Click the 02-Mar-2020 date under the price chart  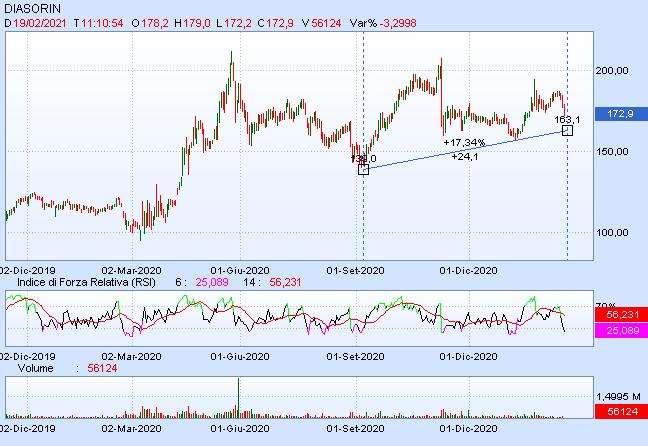click(x=131, y=271)
